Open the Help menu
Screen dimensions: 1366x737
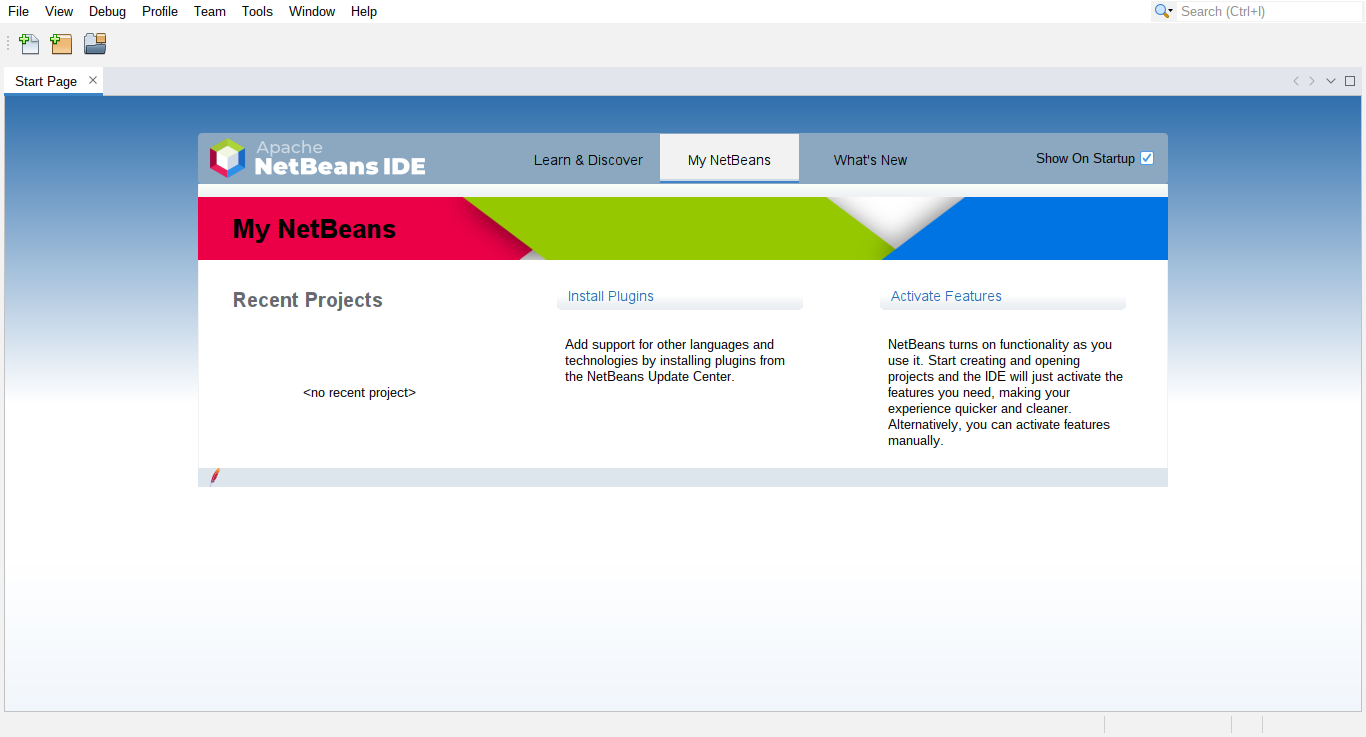(364, 11)
